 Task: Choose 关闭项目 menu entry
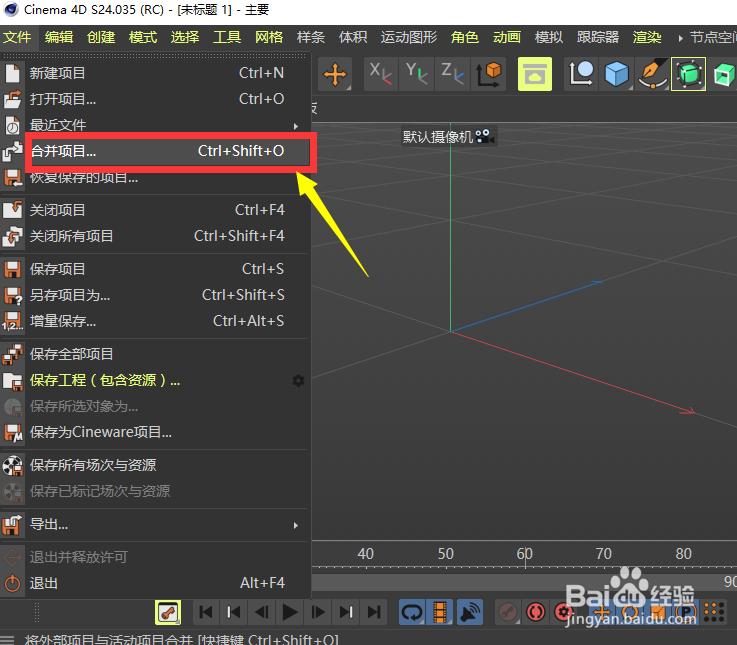click(155, 210)
